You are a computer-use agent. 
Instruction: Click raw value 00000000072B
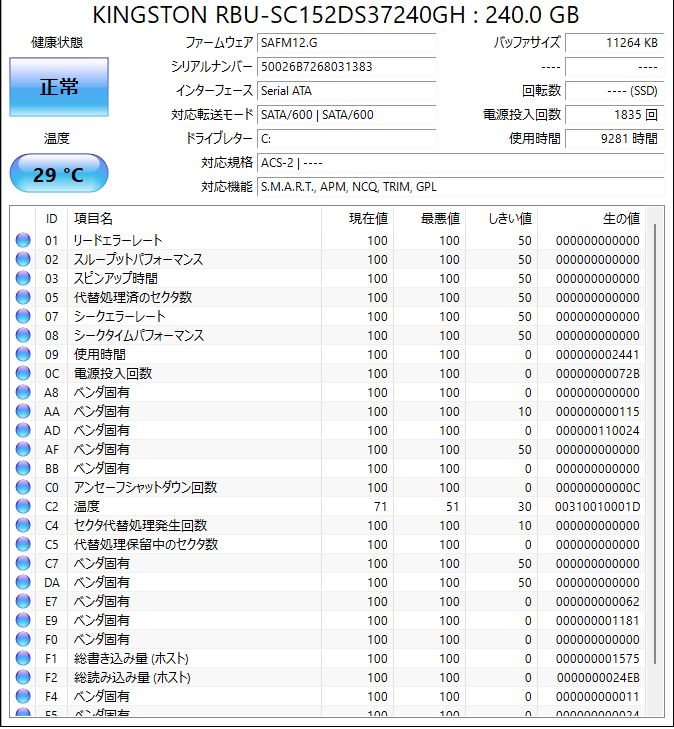[x=597, y=373]
